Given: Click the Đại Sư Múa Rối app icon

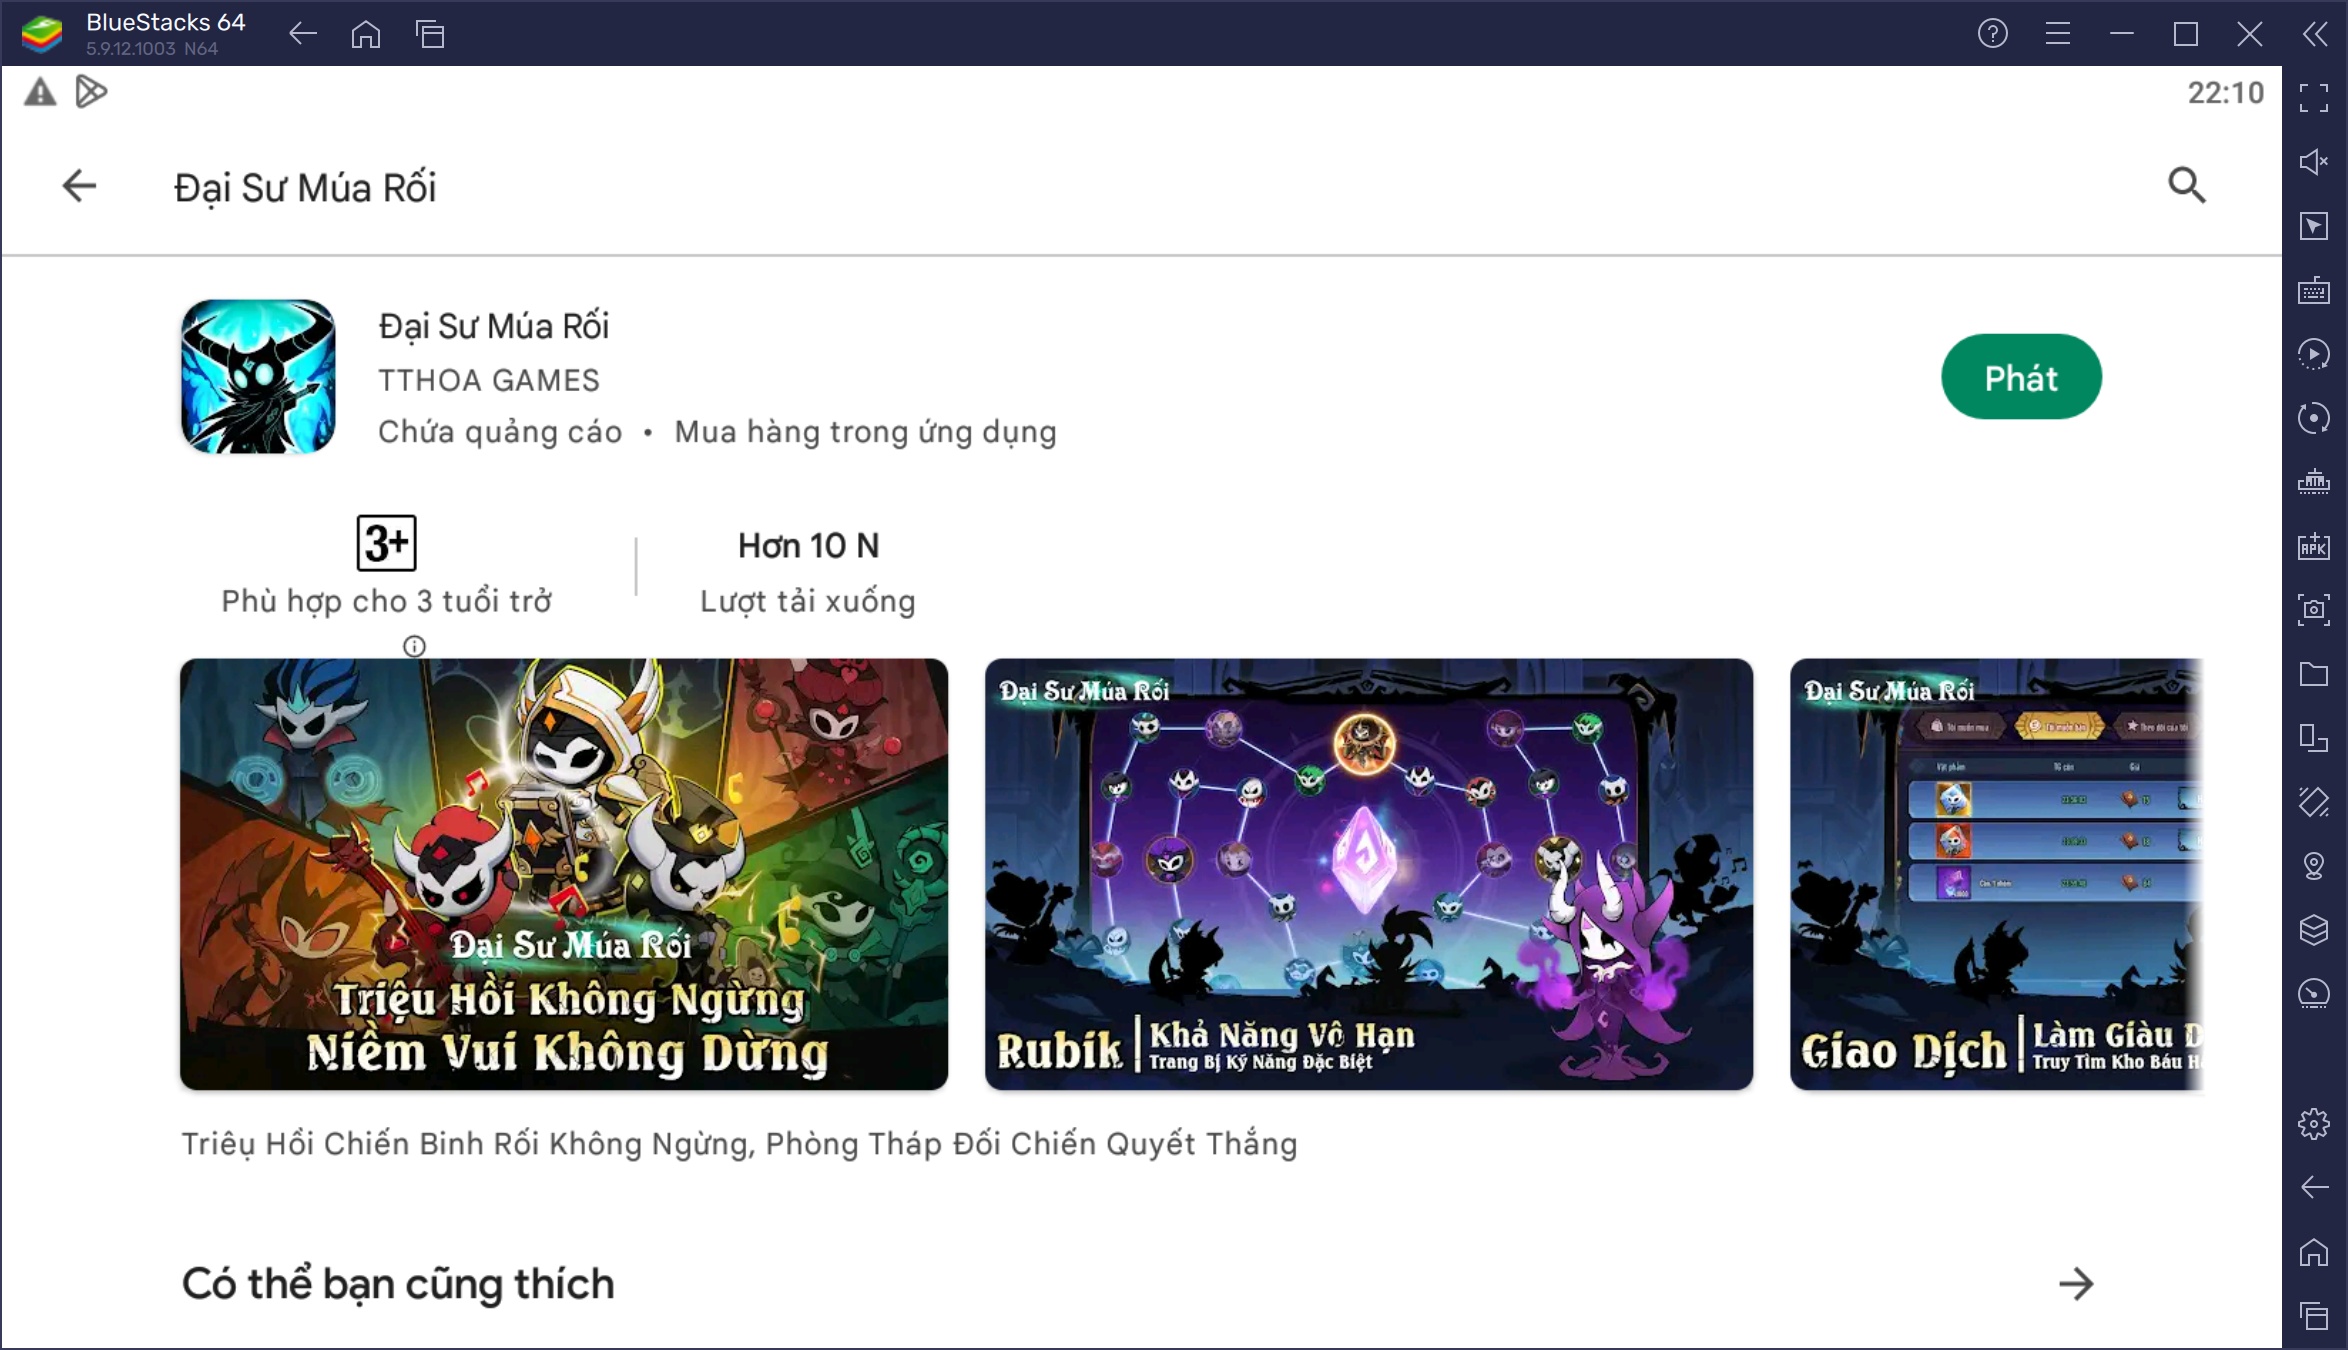Looking at the screenshot, I should (x=258, y=377).
